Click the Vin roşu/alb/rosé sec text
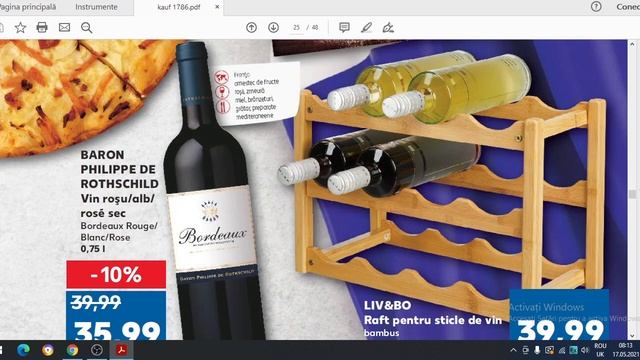 click(118, 206)
